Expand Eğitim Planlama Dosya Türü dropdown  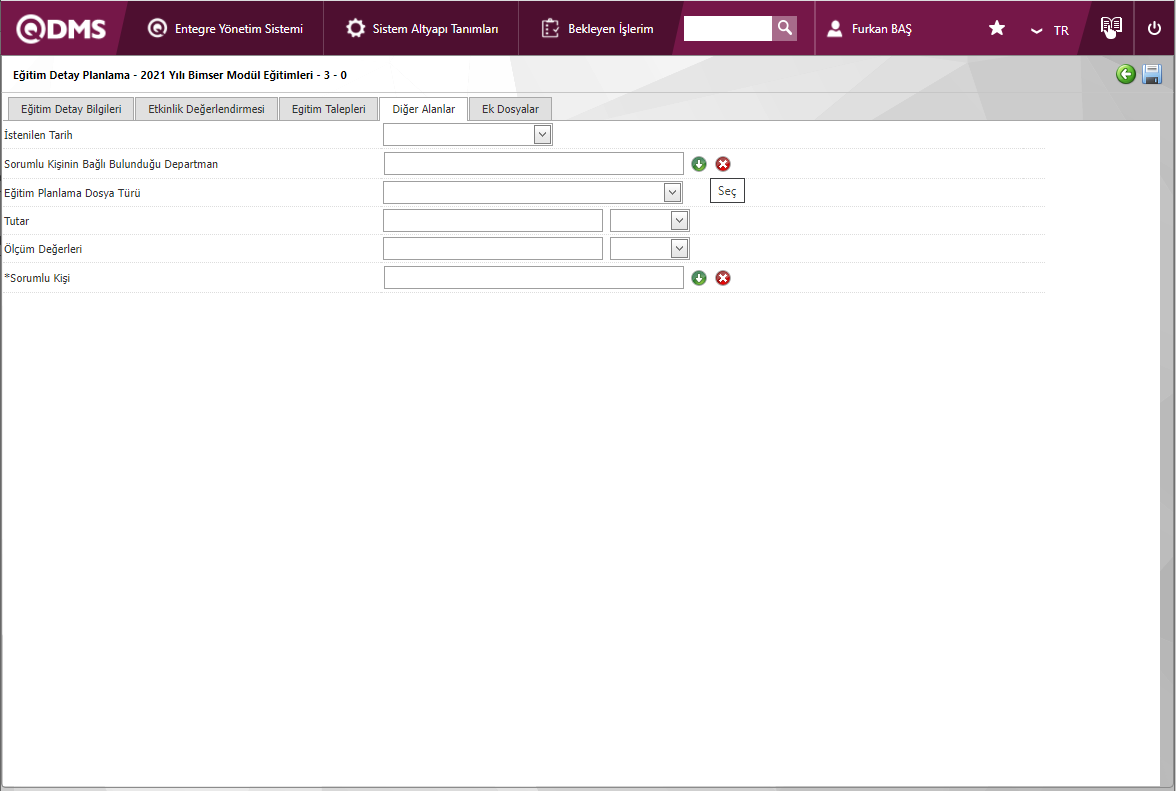click(672, 192)
